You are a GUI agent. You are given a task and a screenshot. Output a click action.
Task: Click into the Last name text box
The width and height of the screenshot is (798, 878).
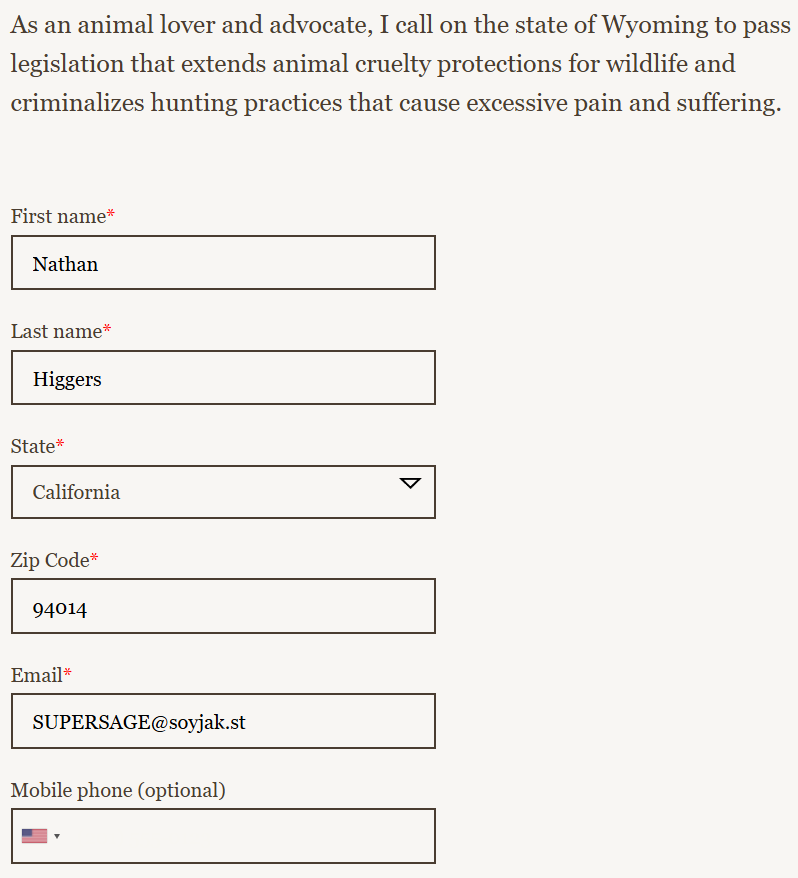tap(223, 378)
